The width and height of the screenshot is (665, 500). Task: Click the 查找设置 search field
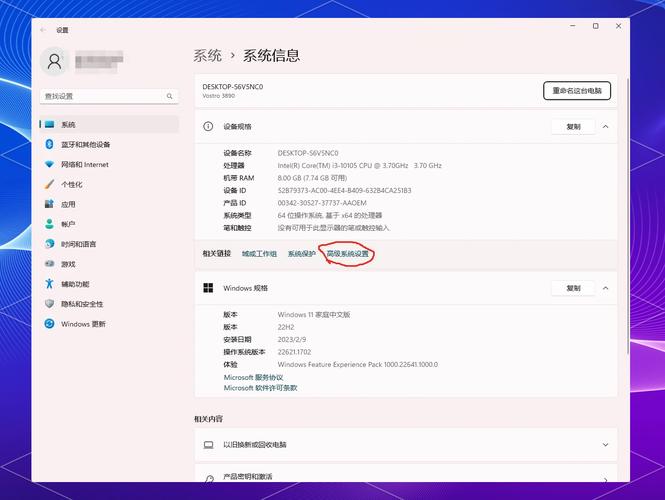coord(109,96)
